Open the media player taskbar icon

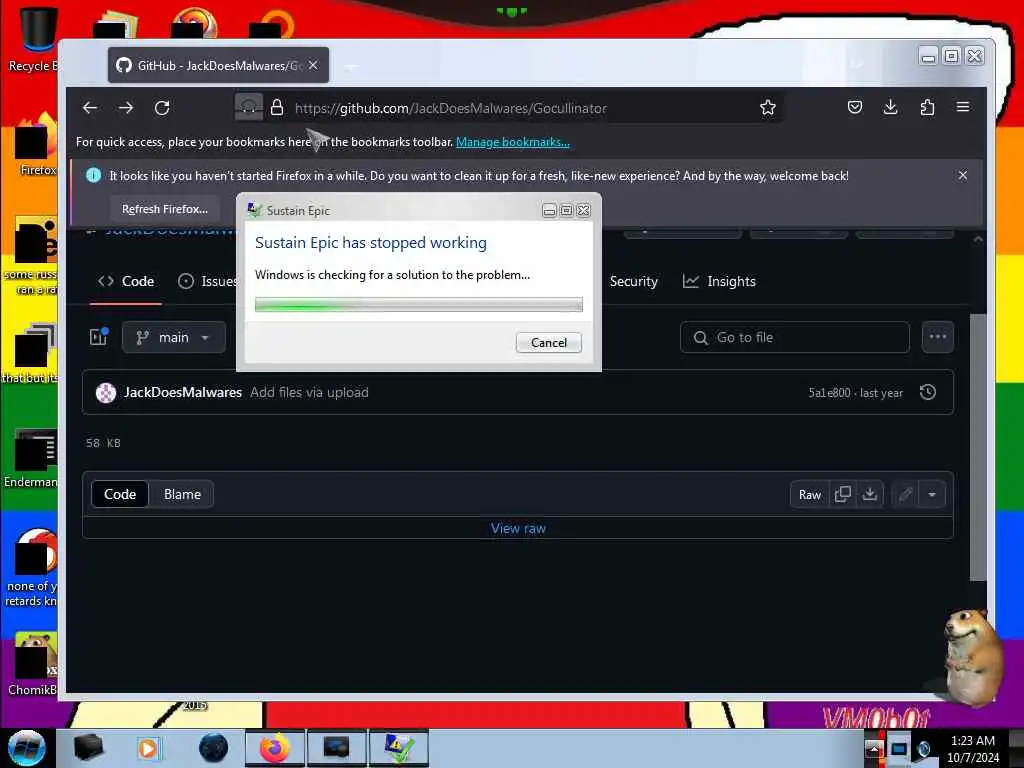coord(148,748)
